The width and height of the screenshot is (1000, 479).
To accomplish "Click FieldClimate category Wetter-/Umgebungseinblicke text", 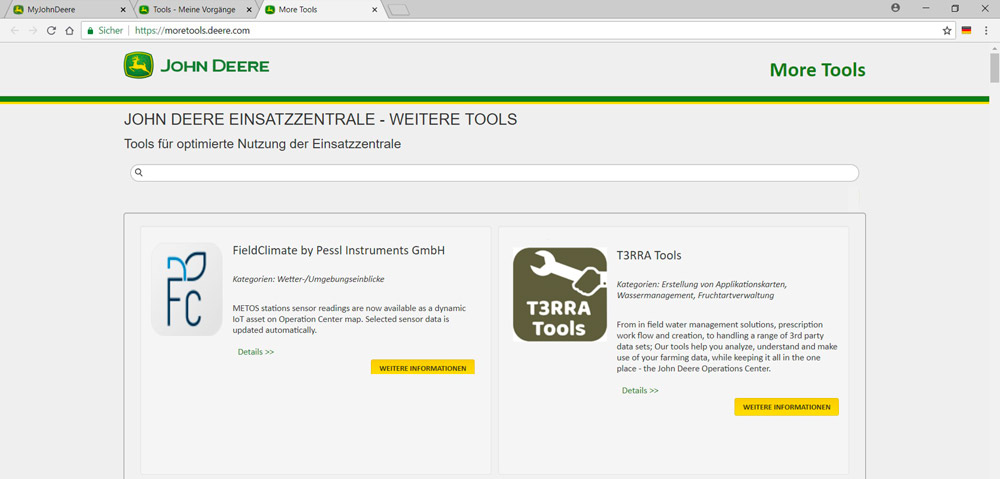I will [x=309, y=279].
